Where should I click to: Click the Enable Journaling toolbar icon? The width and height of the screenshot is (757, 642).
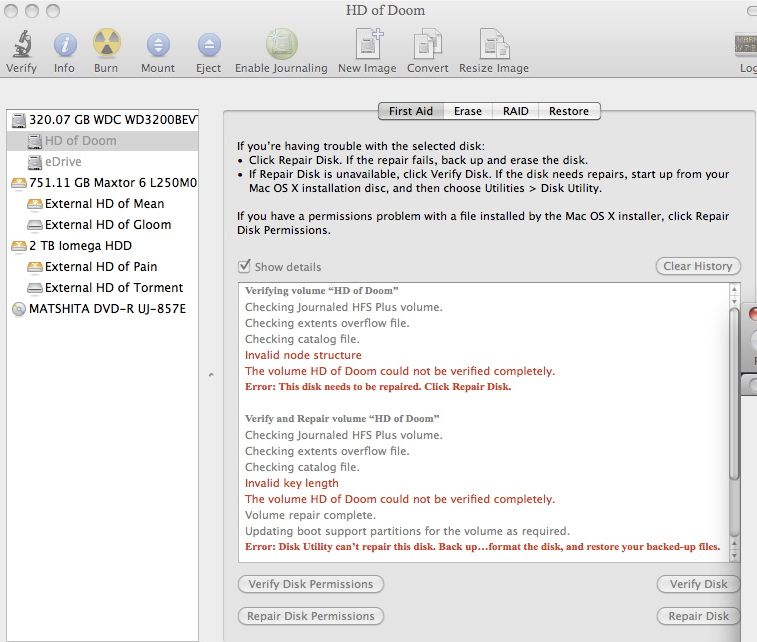pyautogui.click(x=281, y=44)
